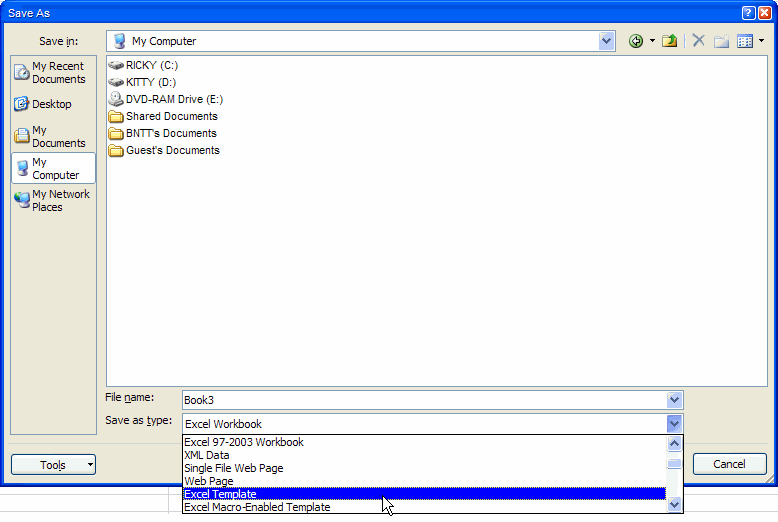Open the Tools dropdown menu

(x=53, y=465)
